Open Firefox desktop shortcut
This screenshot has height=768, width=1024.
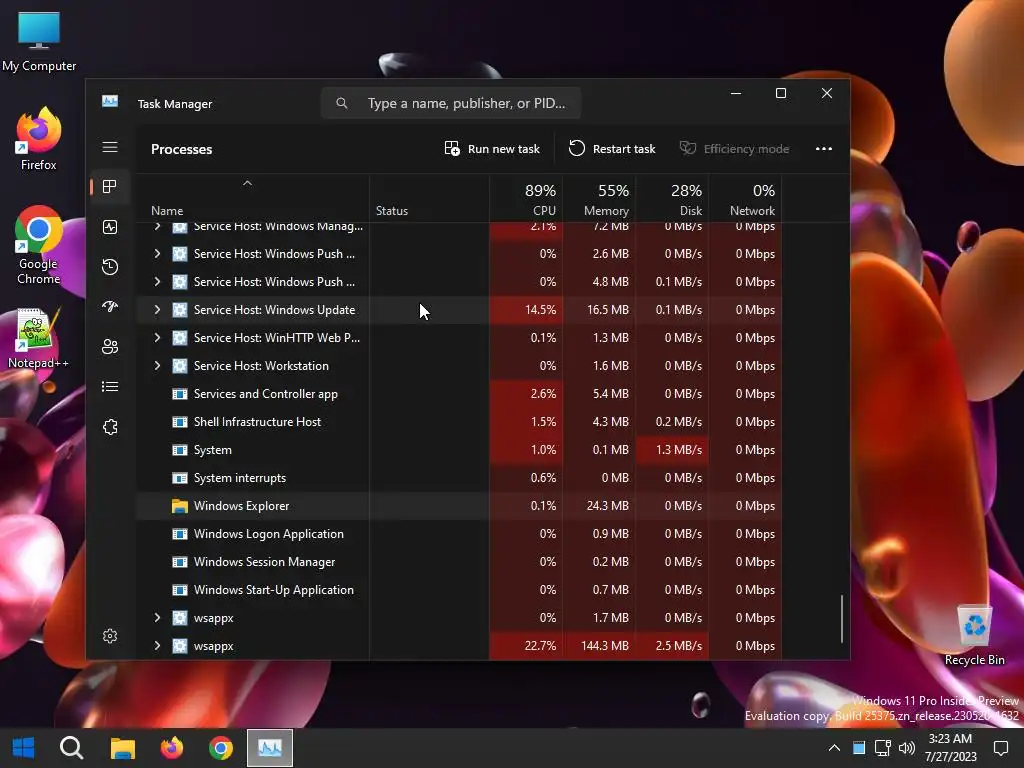(x=39, y=139)
